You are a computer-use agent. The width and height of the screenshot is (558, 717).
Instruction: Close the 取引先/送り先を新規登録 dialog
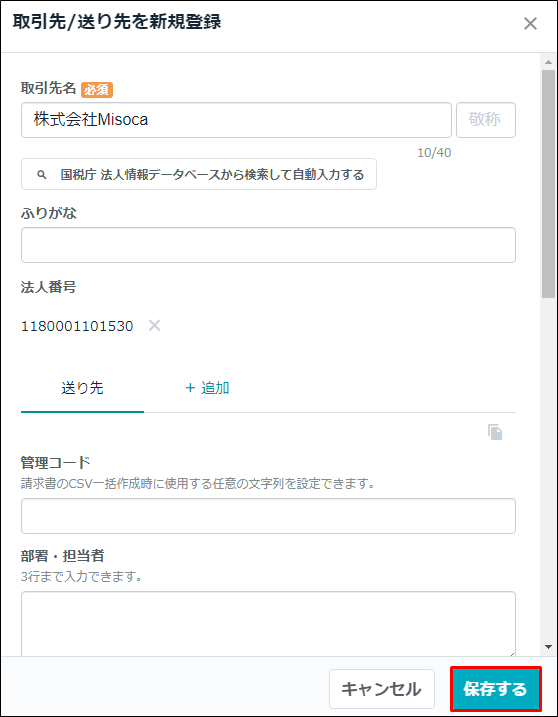point(530,23)
